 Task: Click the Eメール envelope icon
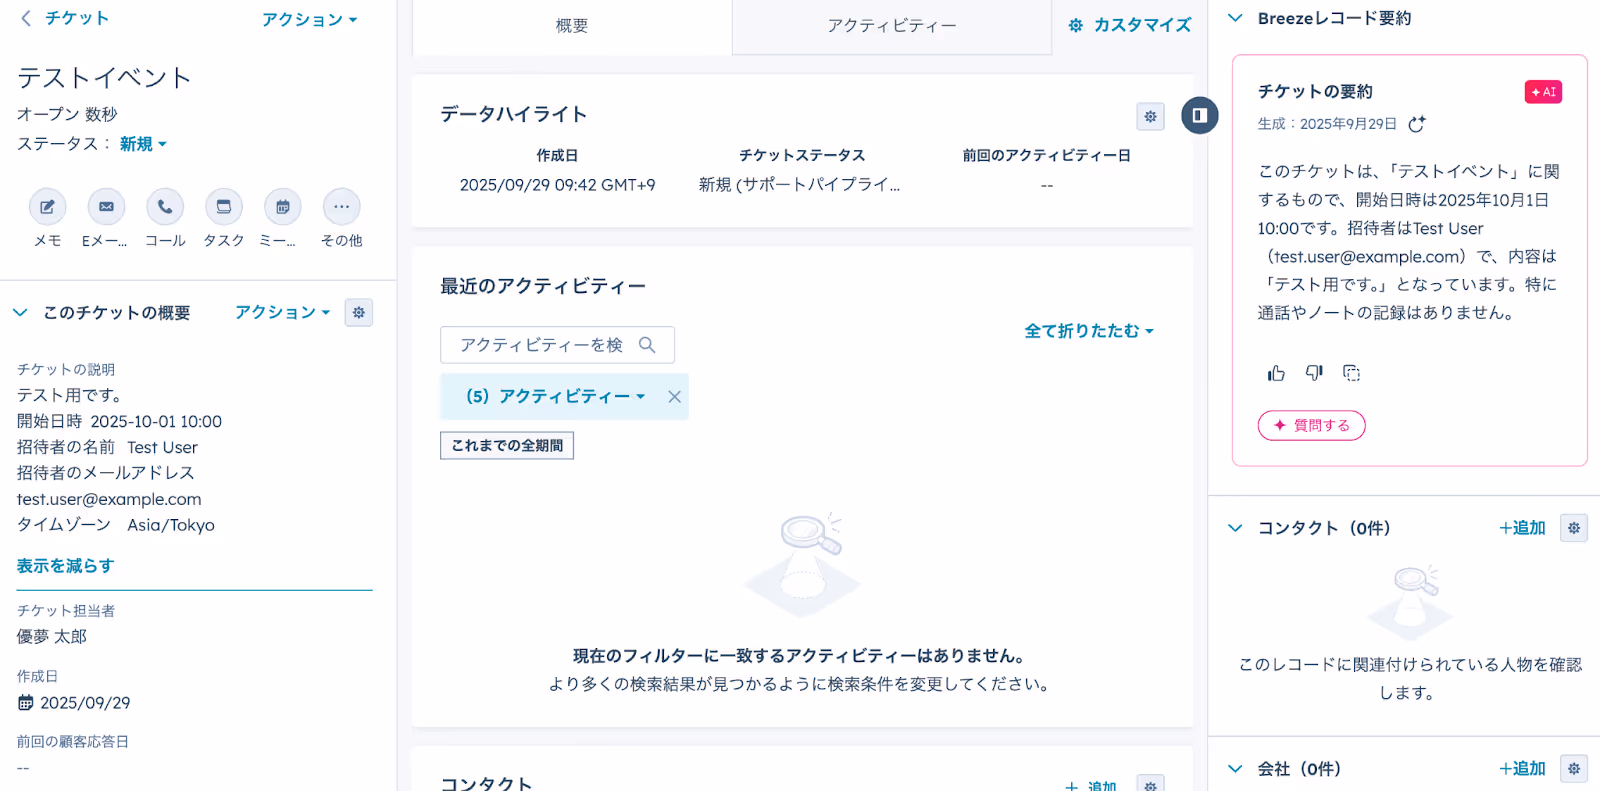pos(106,207)
